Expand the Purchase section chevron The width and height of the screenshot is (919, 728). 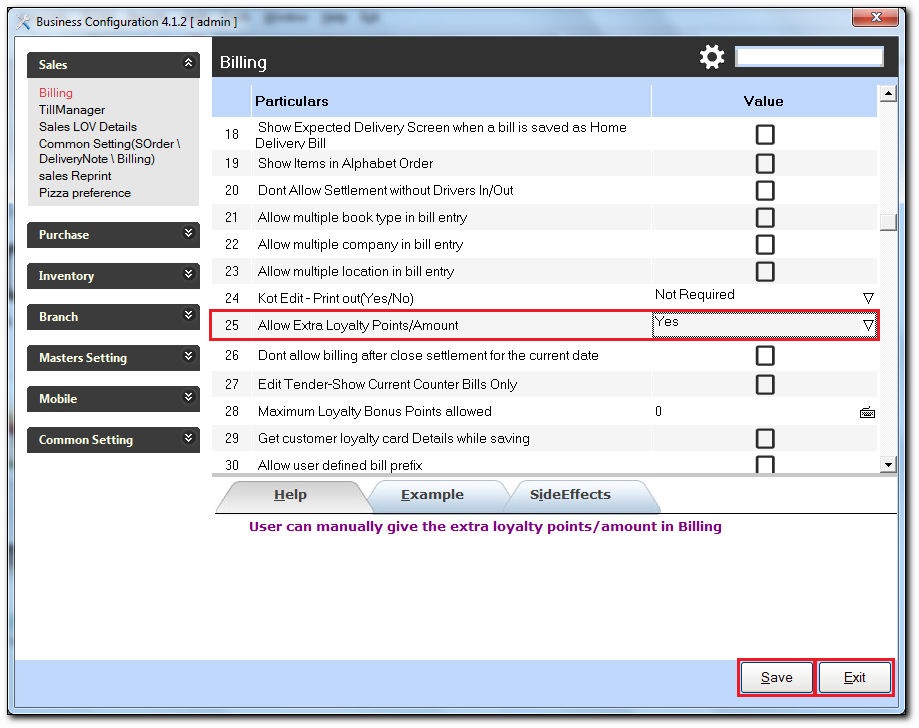click(188, 233)
